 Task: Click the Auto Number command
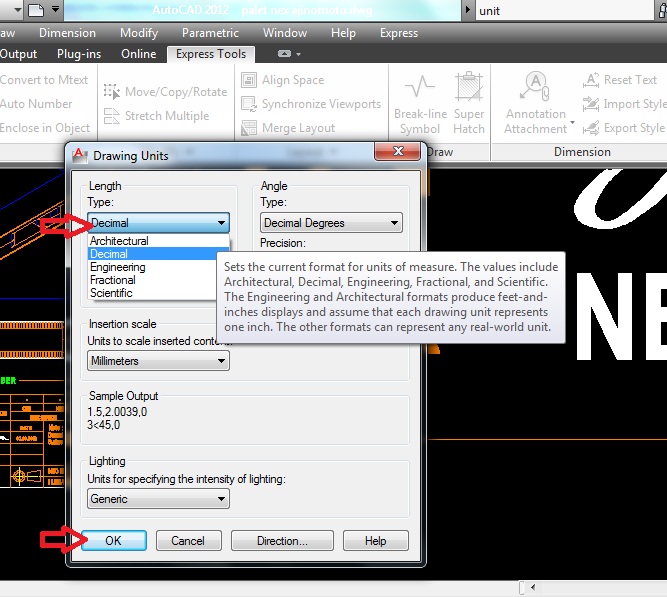click(x=36, y=104)
